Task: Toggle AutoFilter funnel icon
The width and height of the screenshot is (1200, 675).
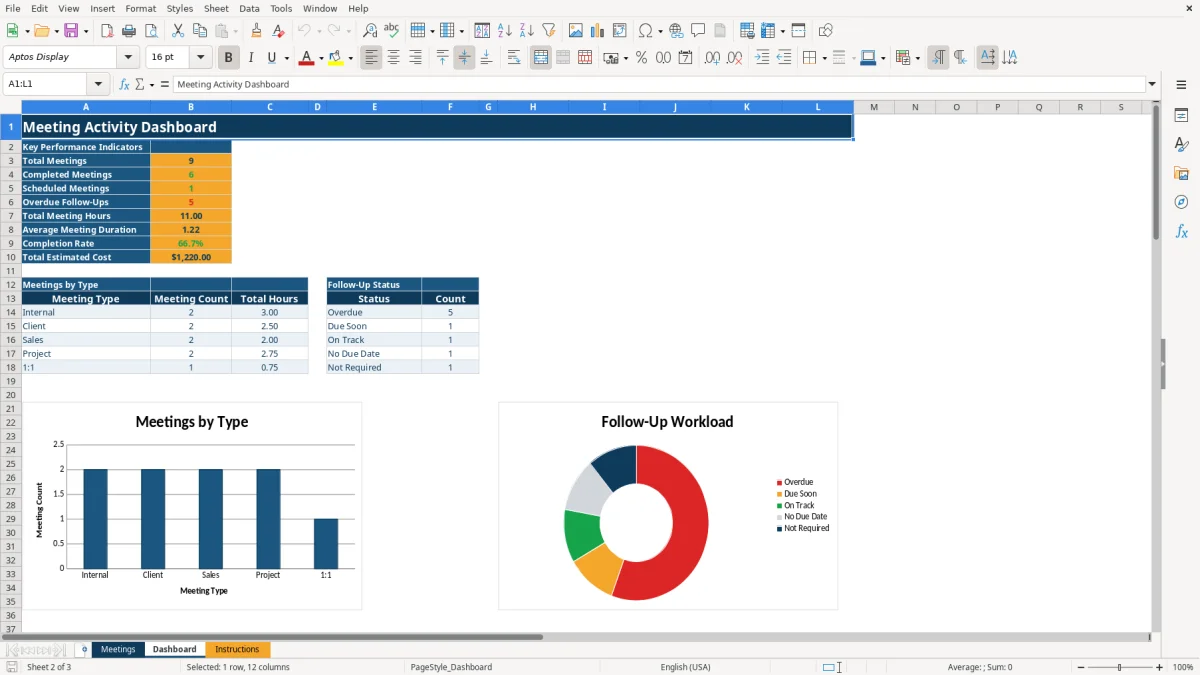Action: tap(548, 31)
